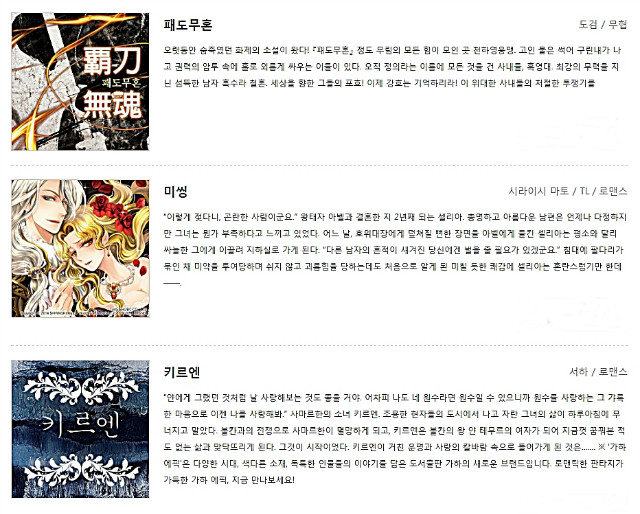Click the 키르엔 synopsis paragraph
The width and height of the screenshot is (640, 514).
tap(395, 438)
